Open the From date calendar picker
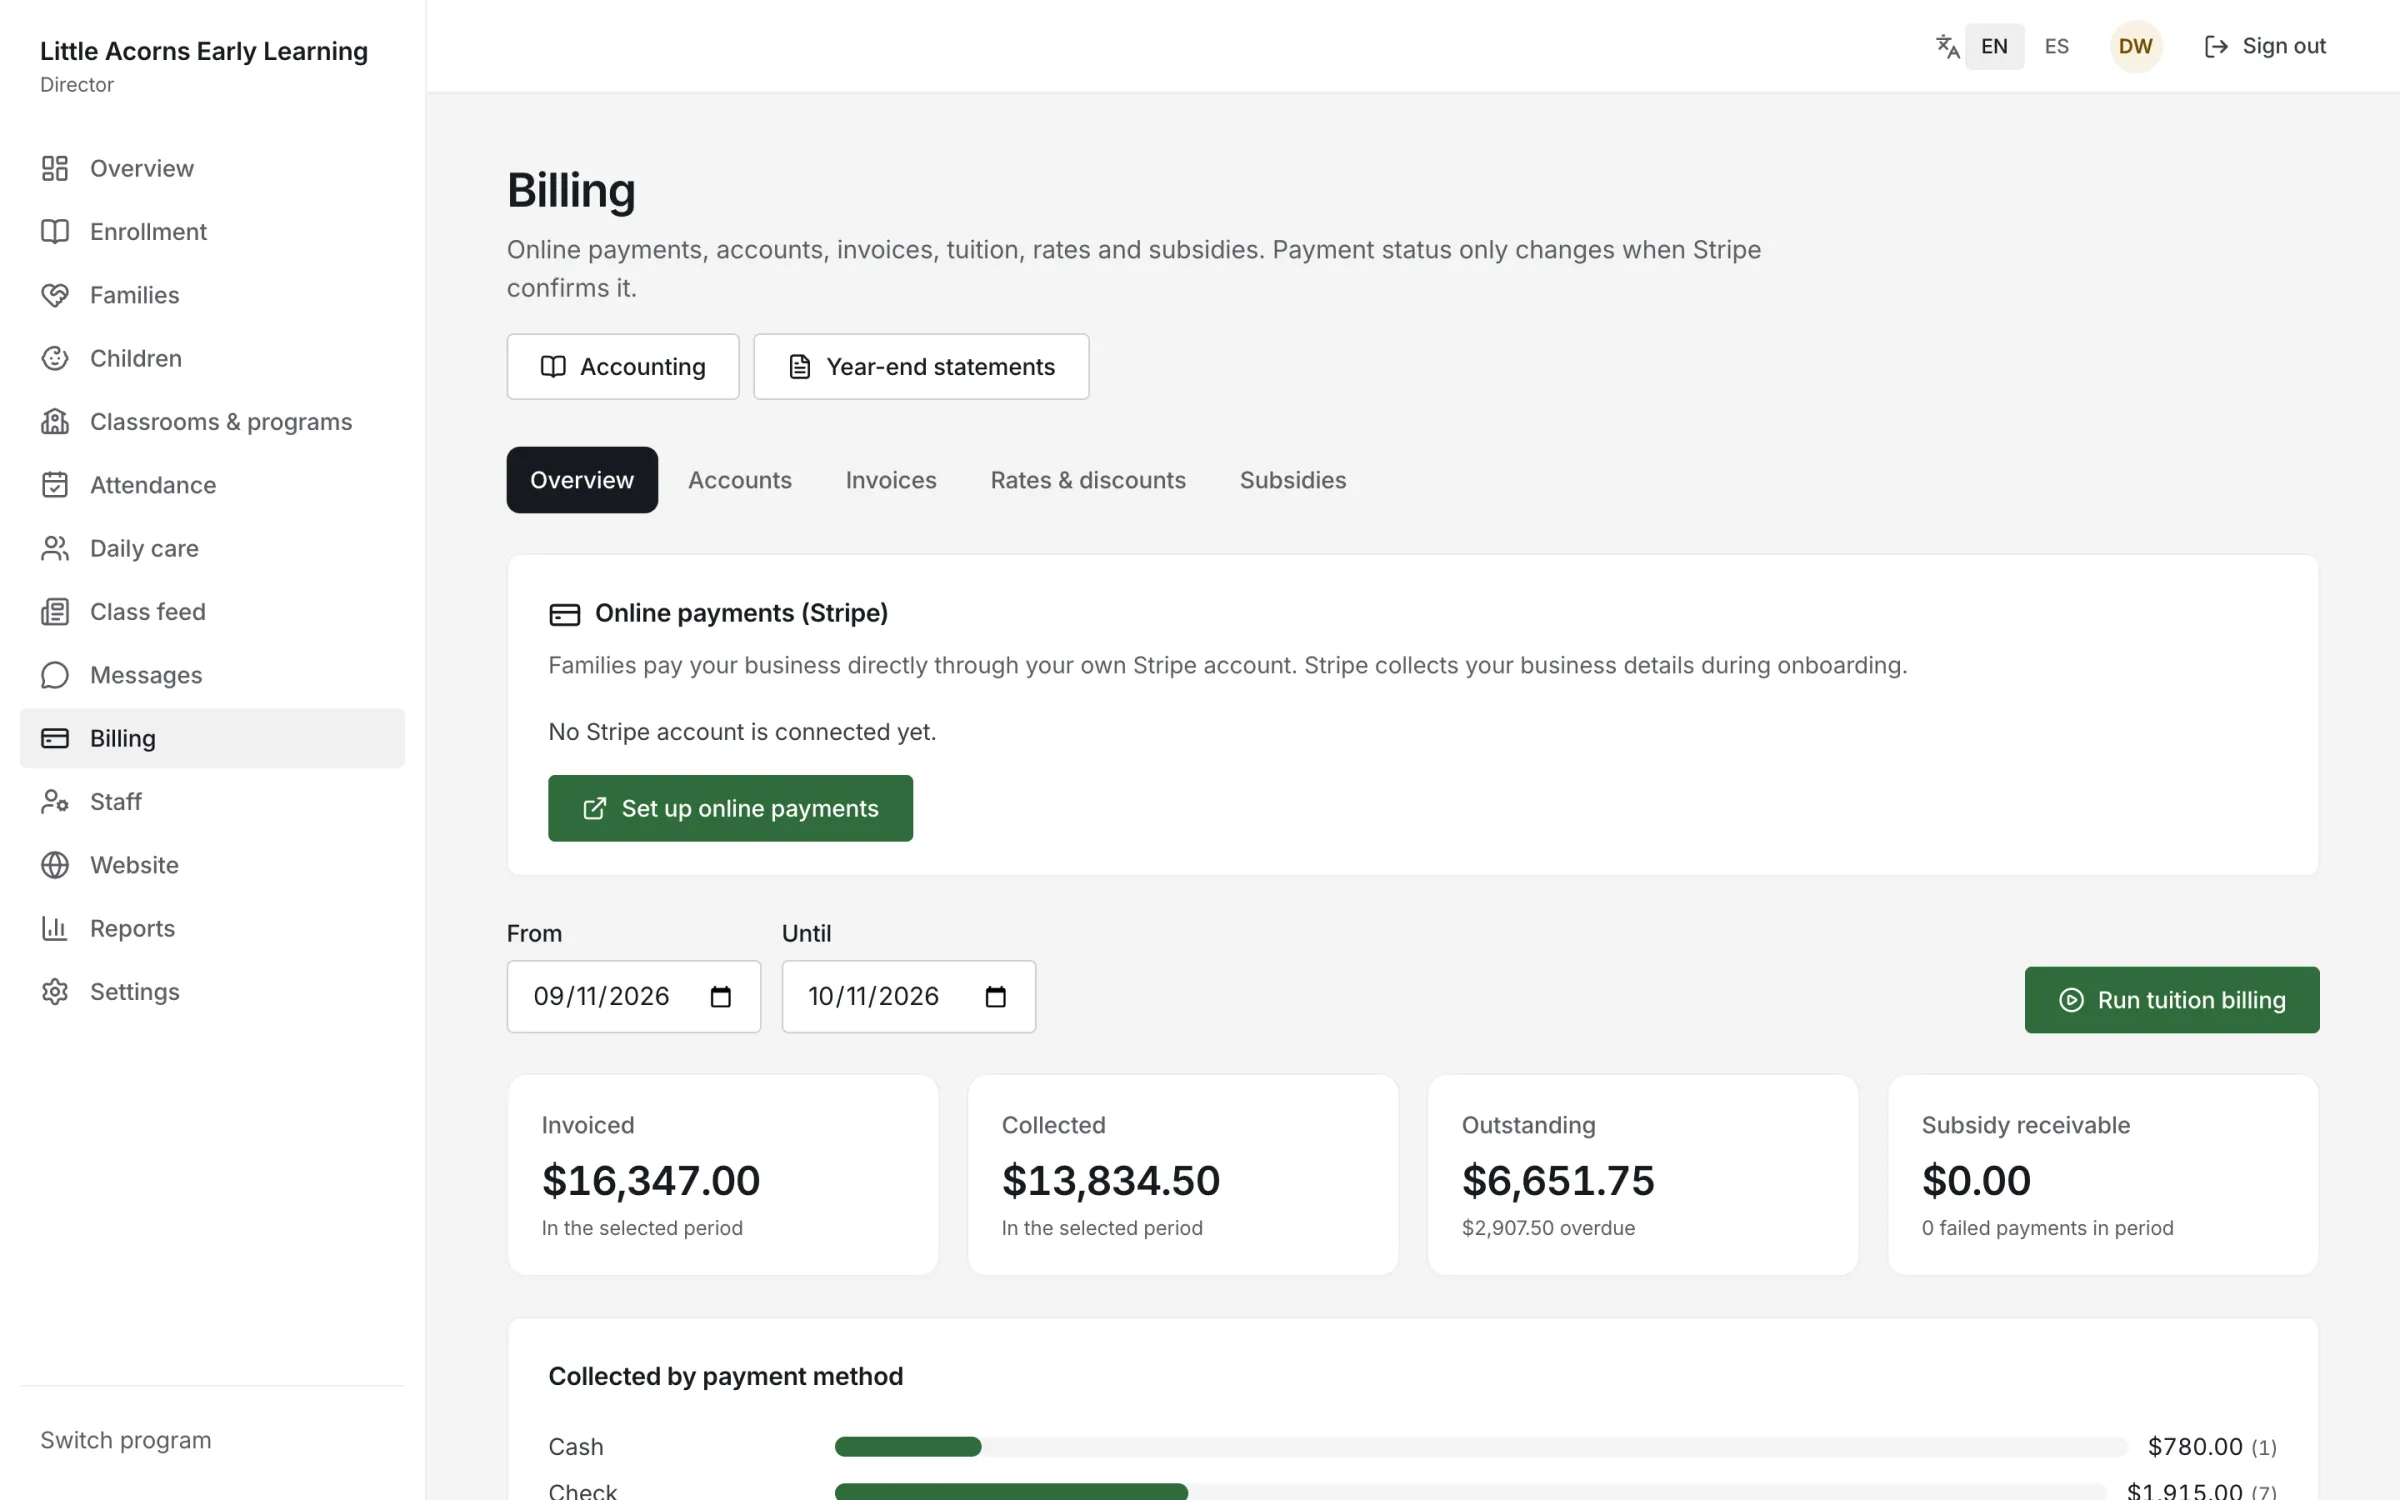The height and width of the screenshot is (1500, 2400). [720, 996]
